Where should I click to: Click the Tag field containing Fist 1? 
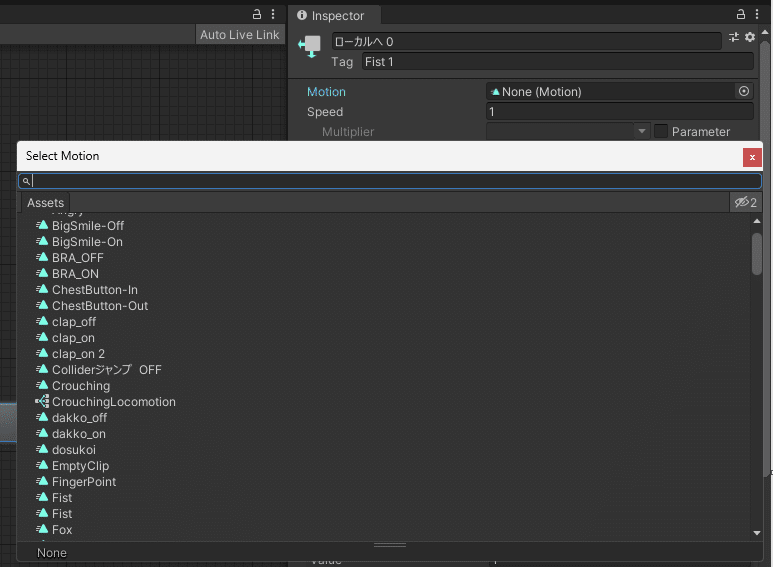click(x=557, y=62)
